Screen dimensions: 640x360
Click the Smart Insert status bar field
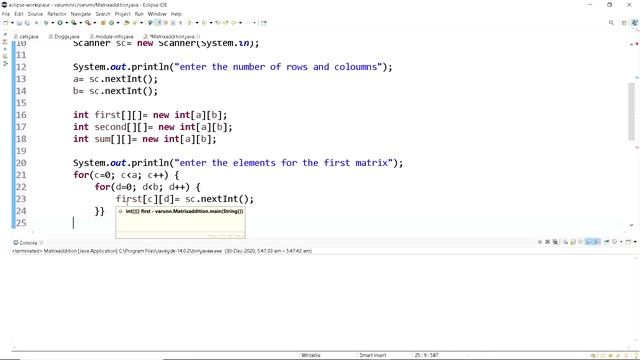373,355
